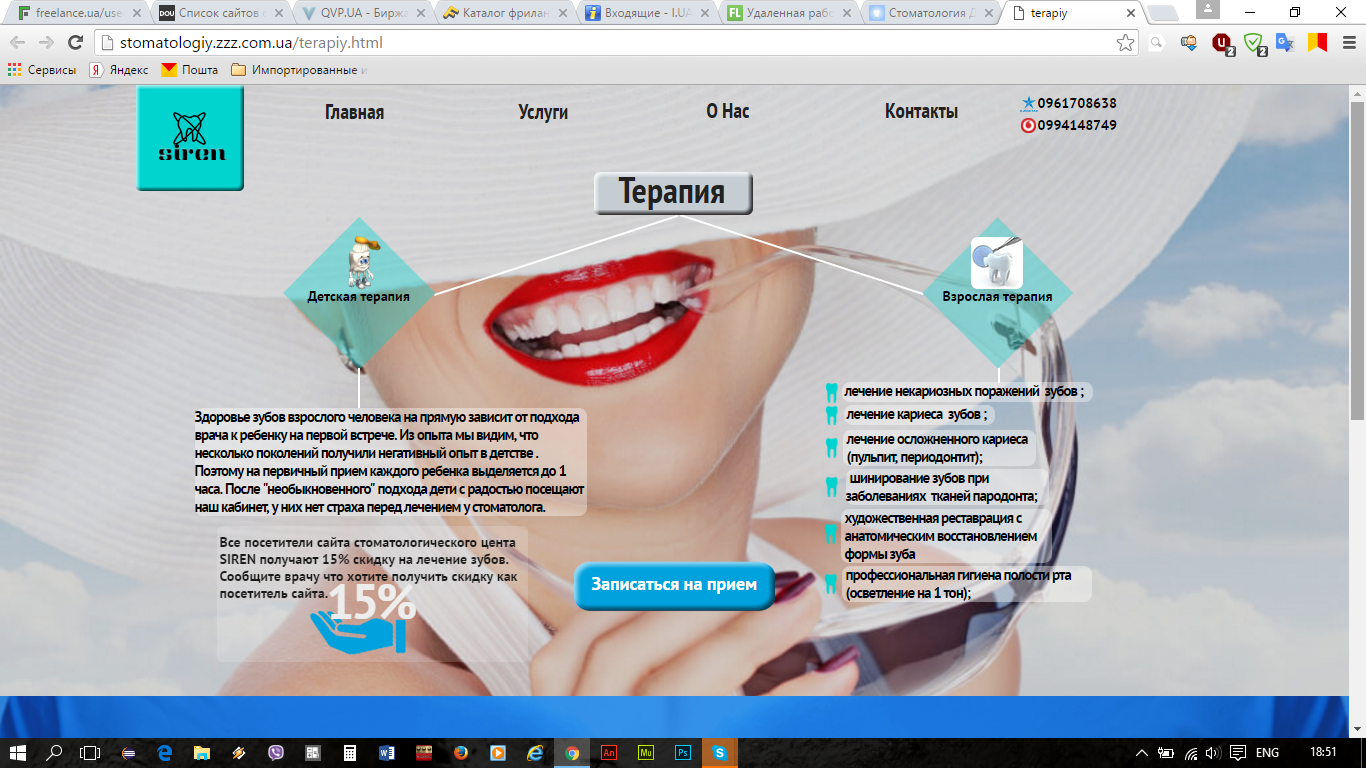Open Adobe Muse from the taskbar

[646, 753]
